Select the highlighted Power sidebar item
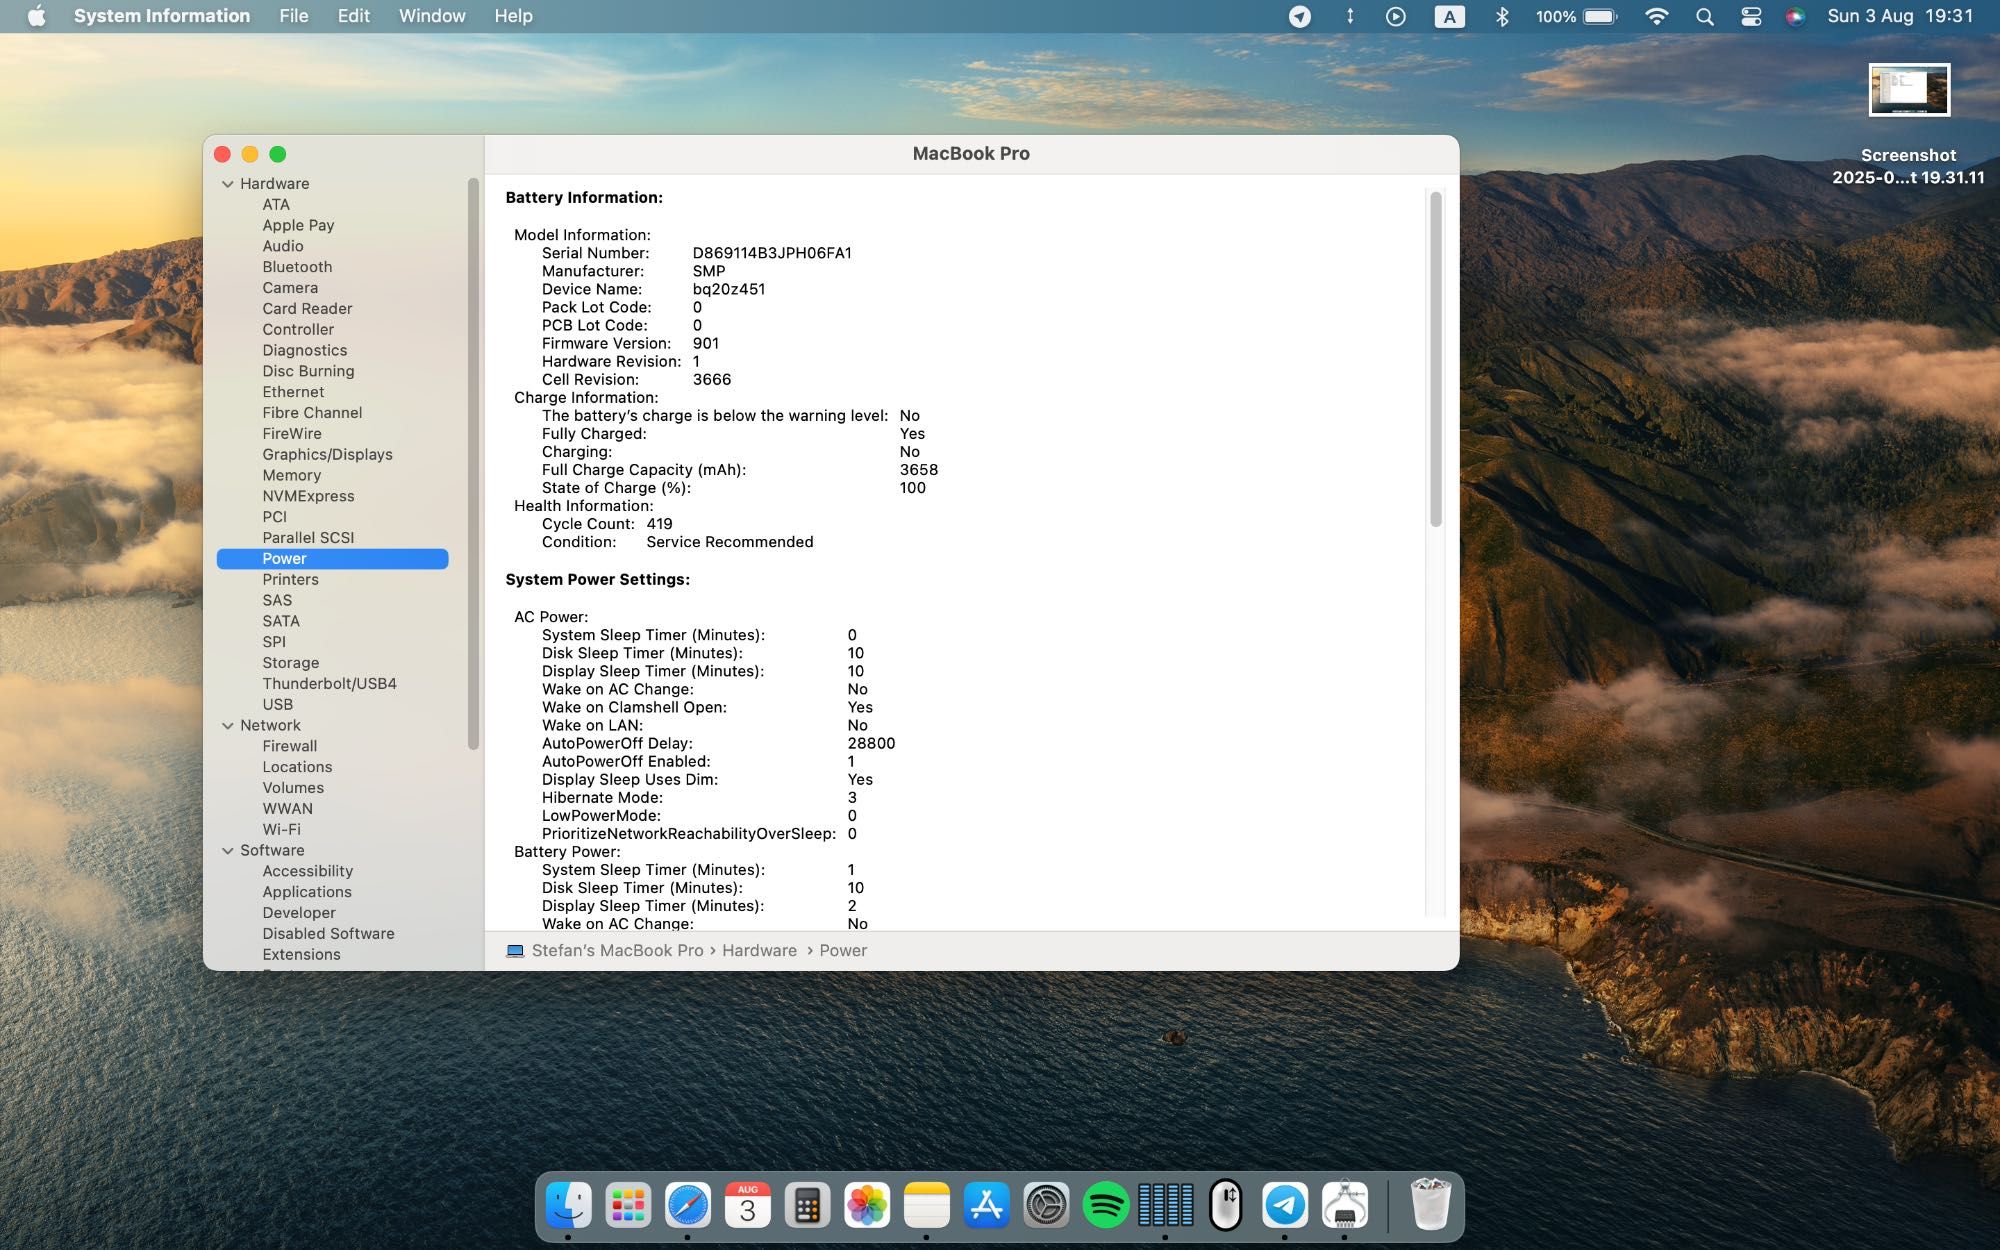 point(332,559)
